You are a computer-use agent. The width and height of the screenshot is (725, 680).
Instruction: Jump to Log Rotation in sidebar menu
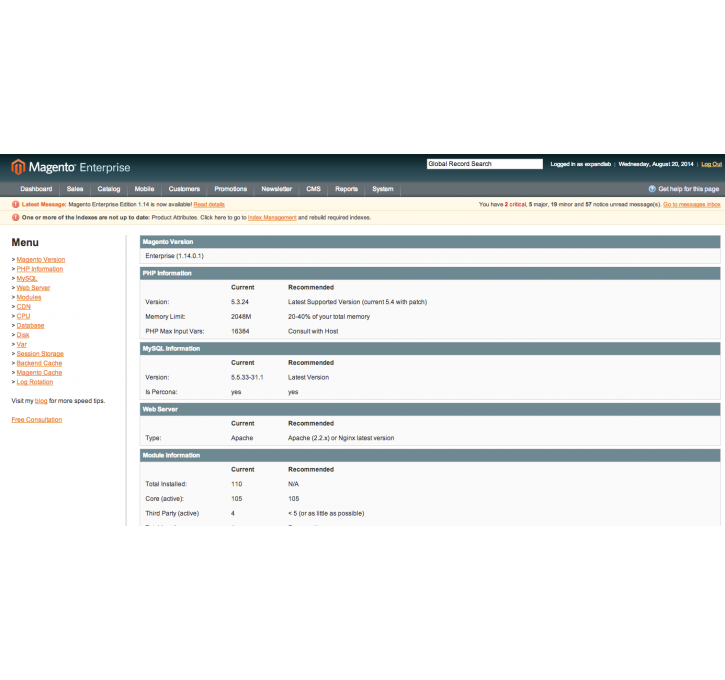[x=35, y=382]
